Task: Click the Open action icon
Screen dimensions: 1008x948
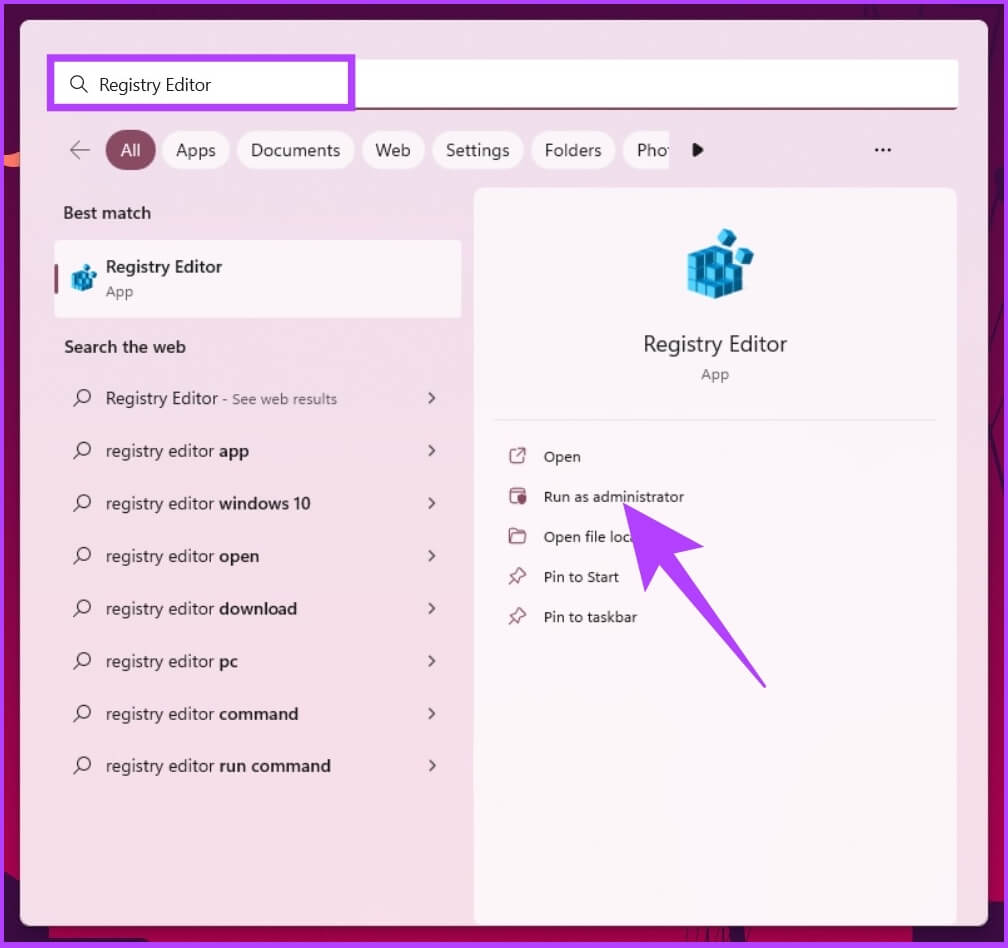Action: [x=518, y=456]
